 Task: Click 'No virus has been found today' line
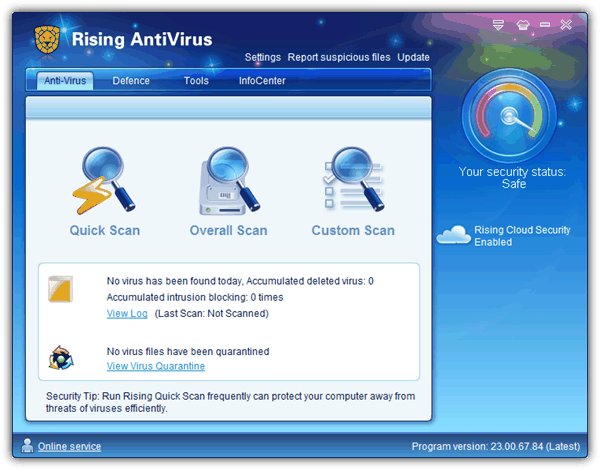[x=240, y=281]
